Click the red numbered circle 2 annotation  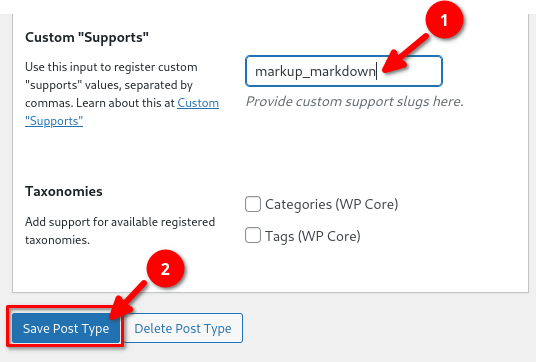[x=165, y=269]
